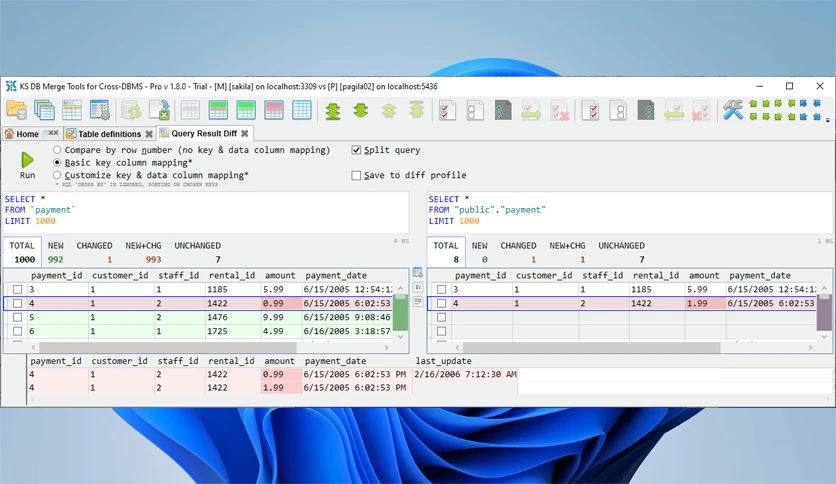
Task: Click first red-checkmarks document icon in toolbar
Action: [447, 110]
